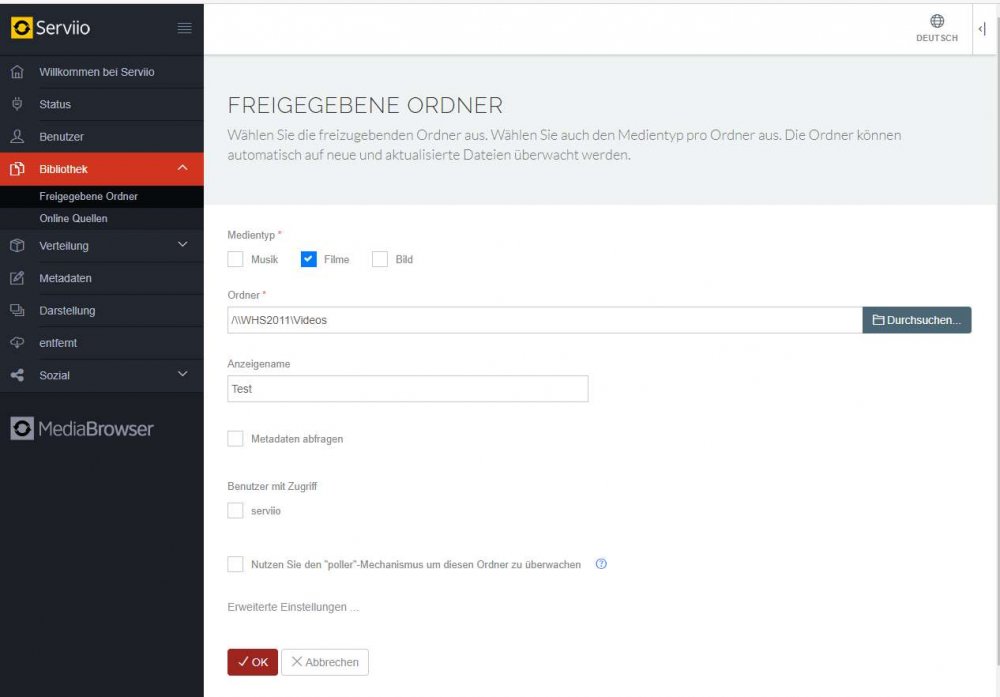Click the user icon next to Benutzer
The width and height of the screenshot is (1000, 697).
click(17, 136)
